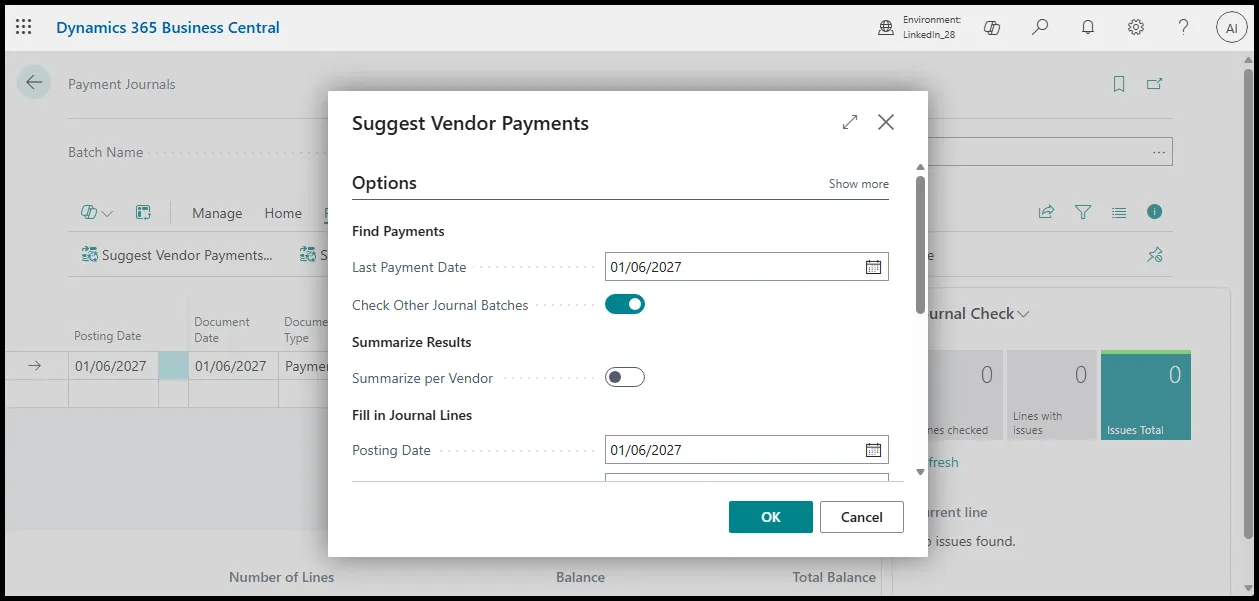Show more options in dialog
The height and width of the screenshot is (601, 1259).
tap(859, 184)
